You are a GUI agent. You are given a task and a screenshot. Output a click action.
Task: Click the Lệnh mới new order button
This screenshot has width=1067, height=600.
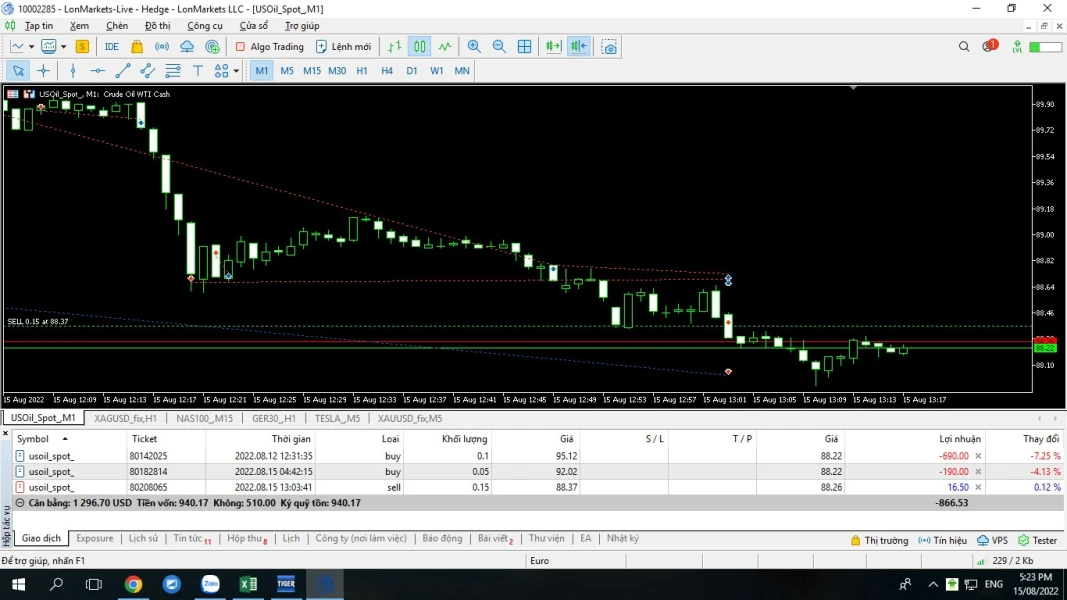click(x=343, y=47)
